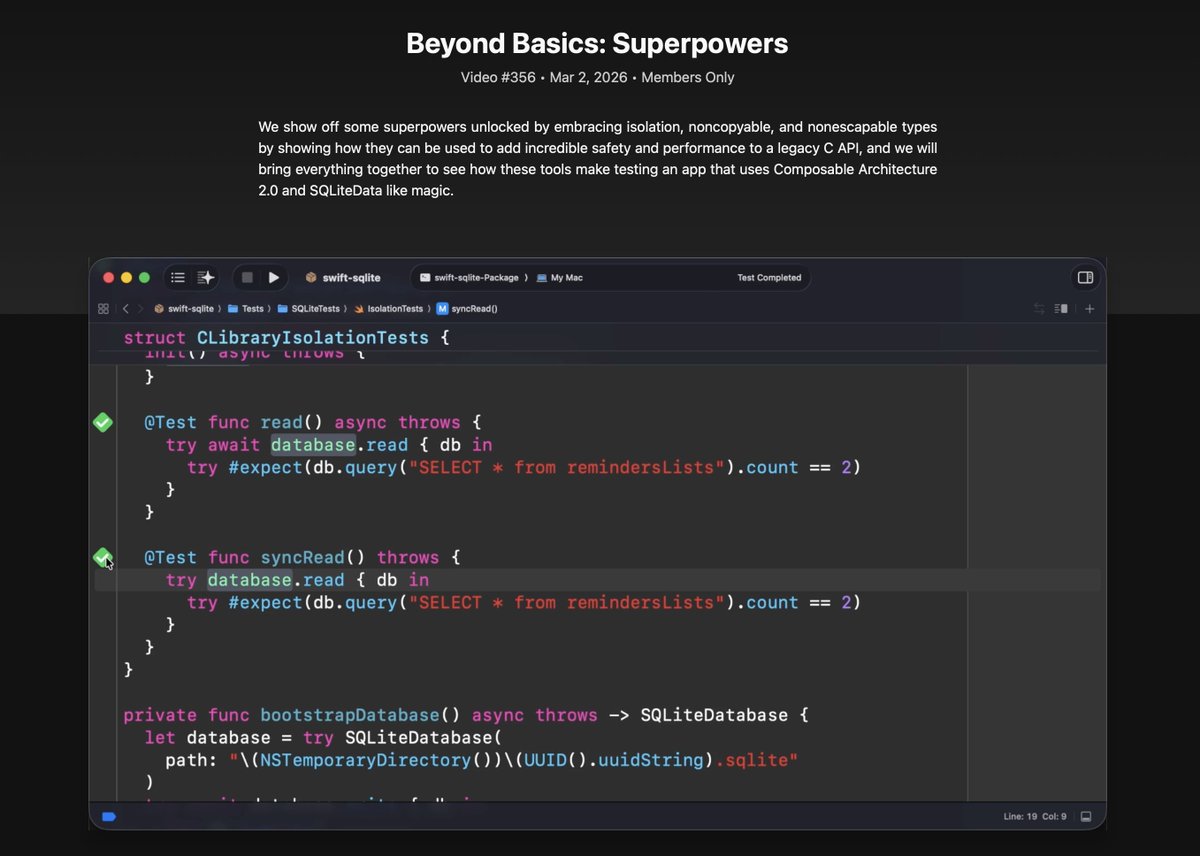Open the syncRead() method breadcrumb

pos(468,309)
